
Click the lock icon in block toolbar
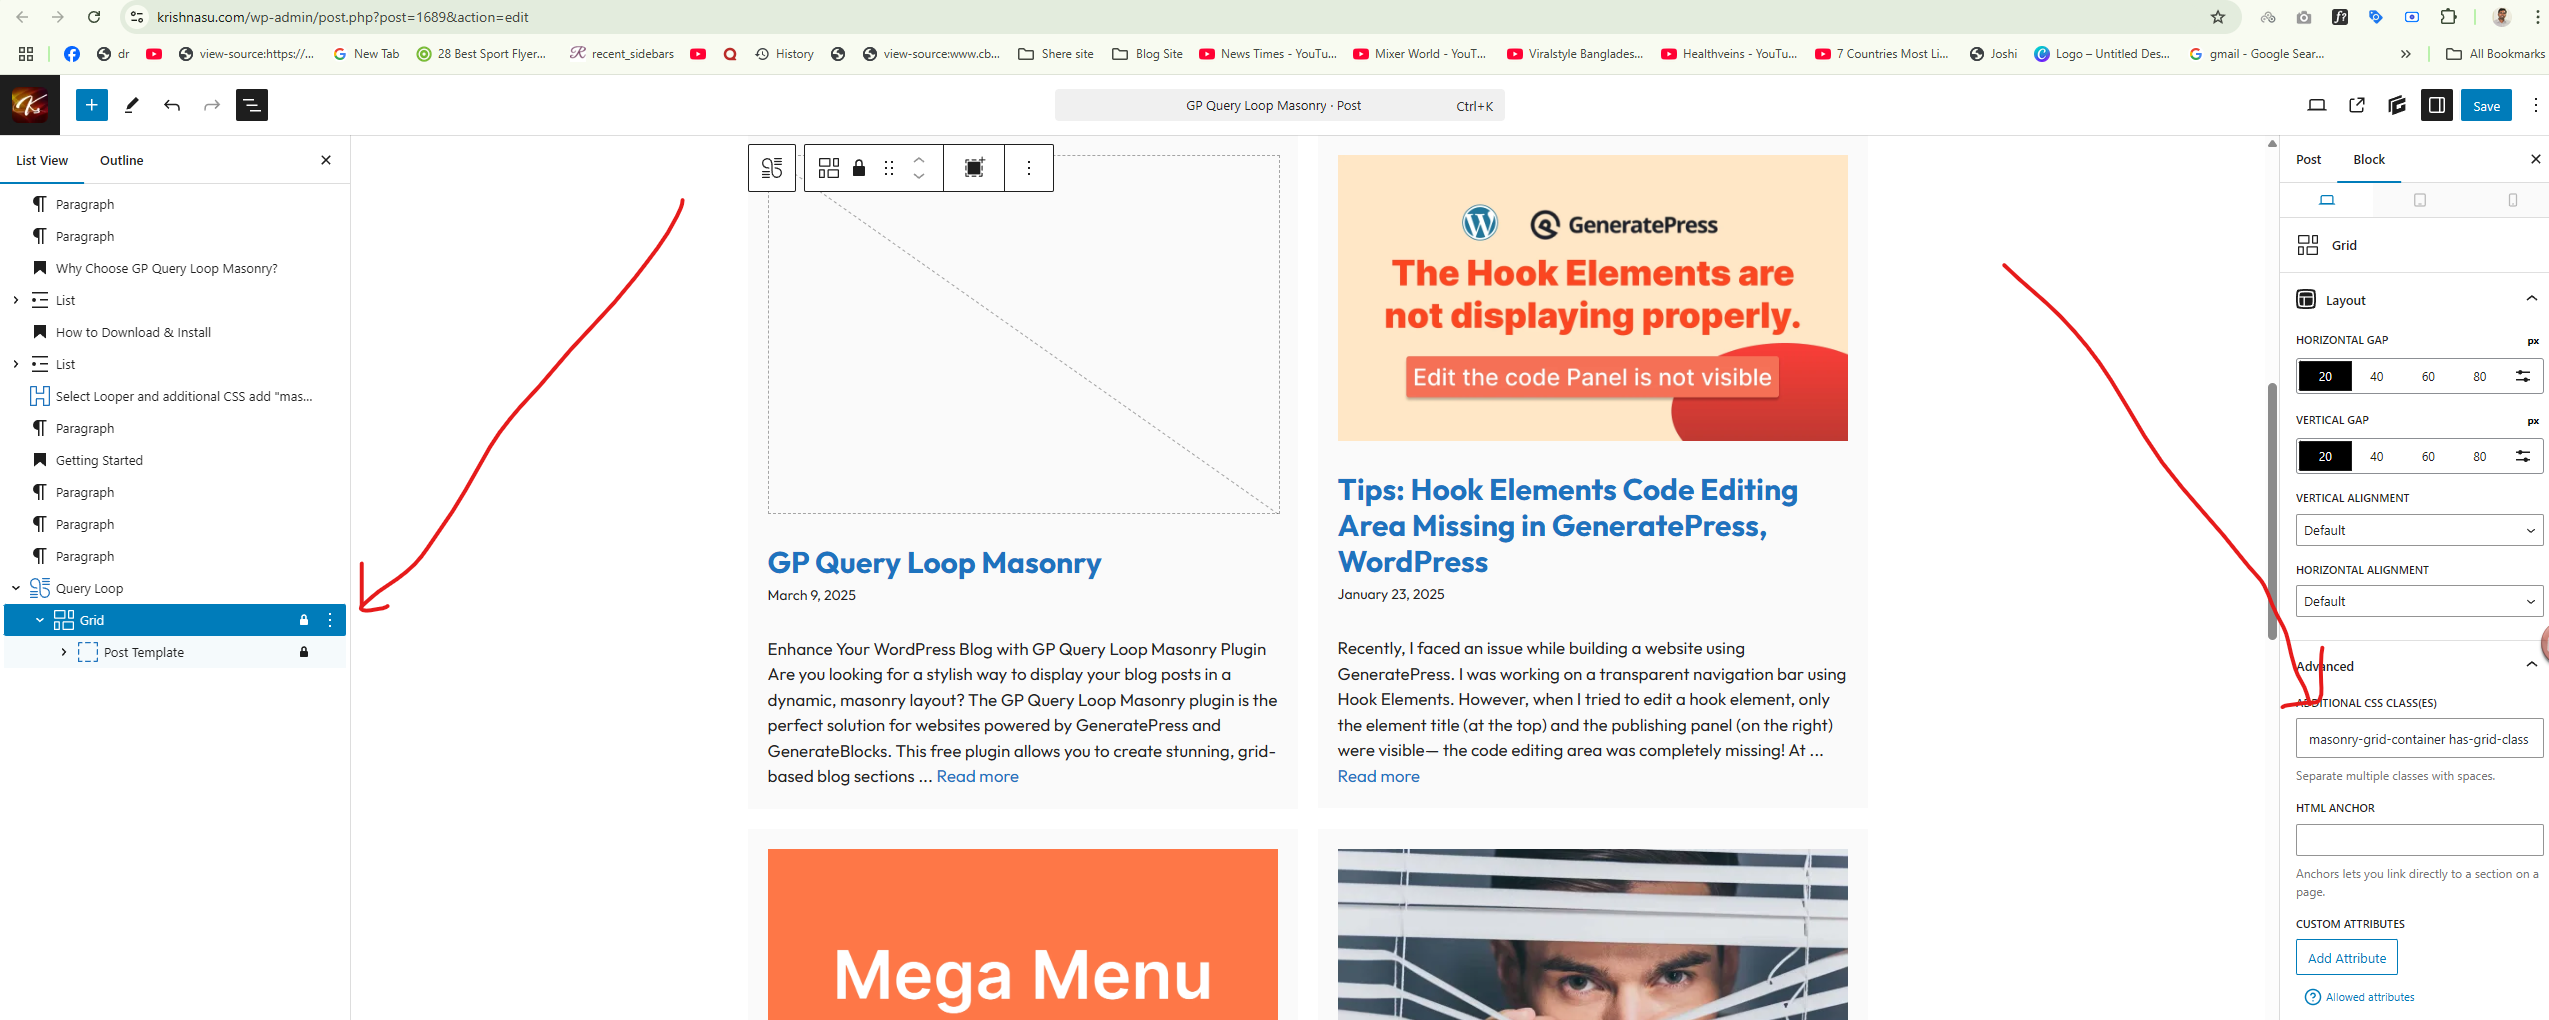858,168
